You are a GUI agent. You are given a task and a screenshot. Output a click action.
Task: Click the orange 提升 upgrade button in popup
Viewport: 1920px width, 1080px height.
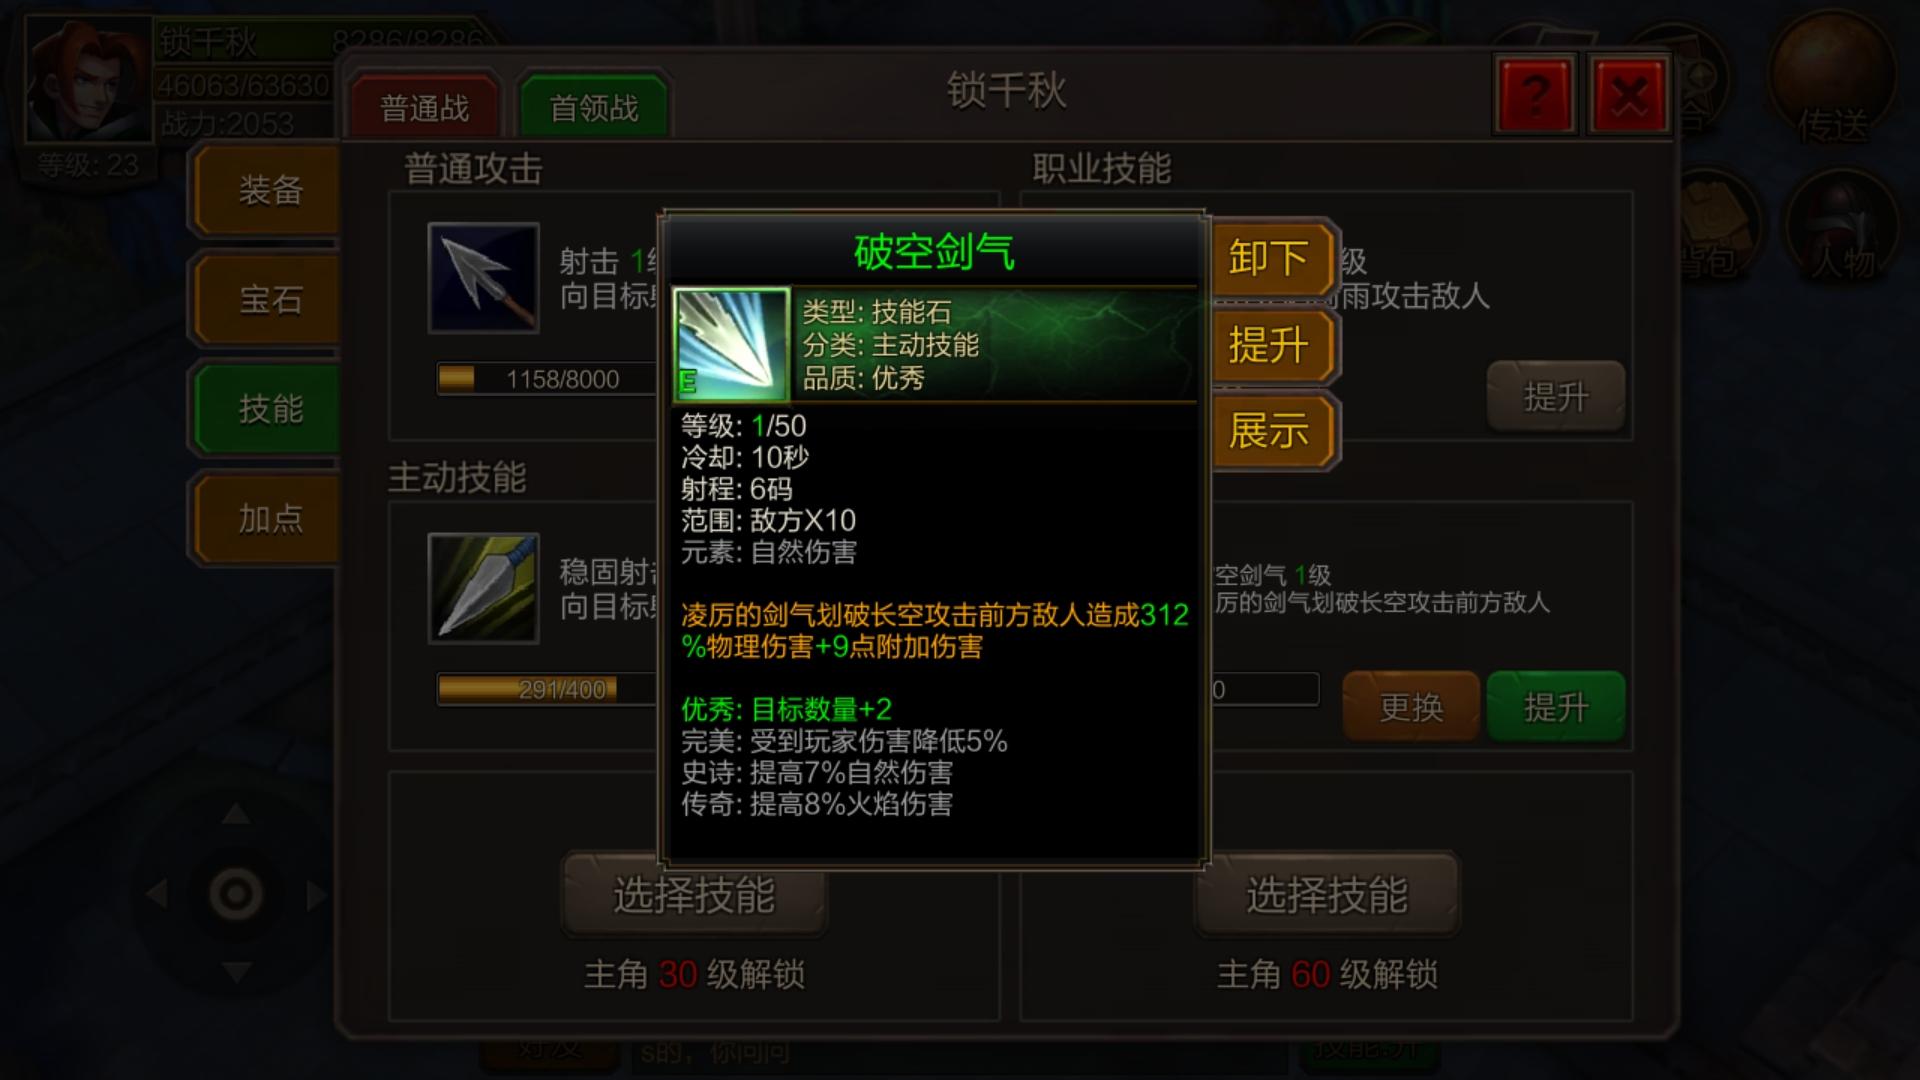click(x=1270, y=346)
